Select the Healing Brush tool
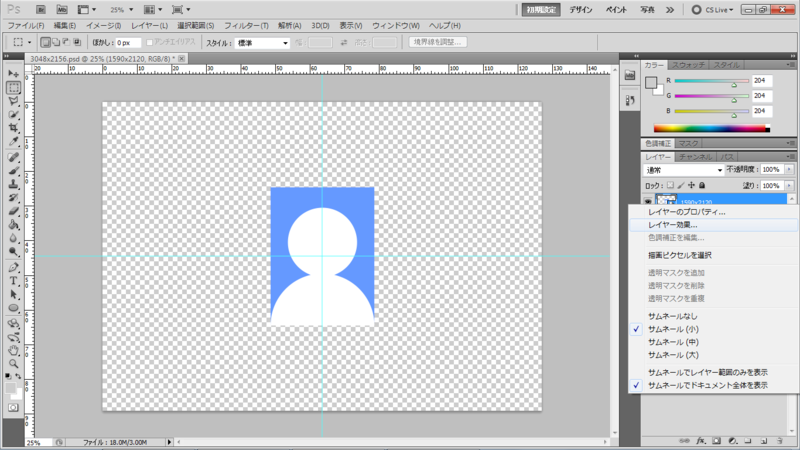This screenshot has width=800, height=450. 13,158
